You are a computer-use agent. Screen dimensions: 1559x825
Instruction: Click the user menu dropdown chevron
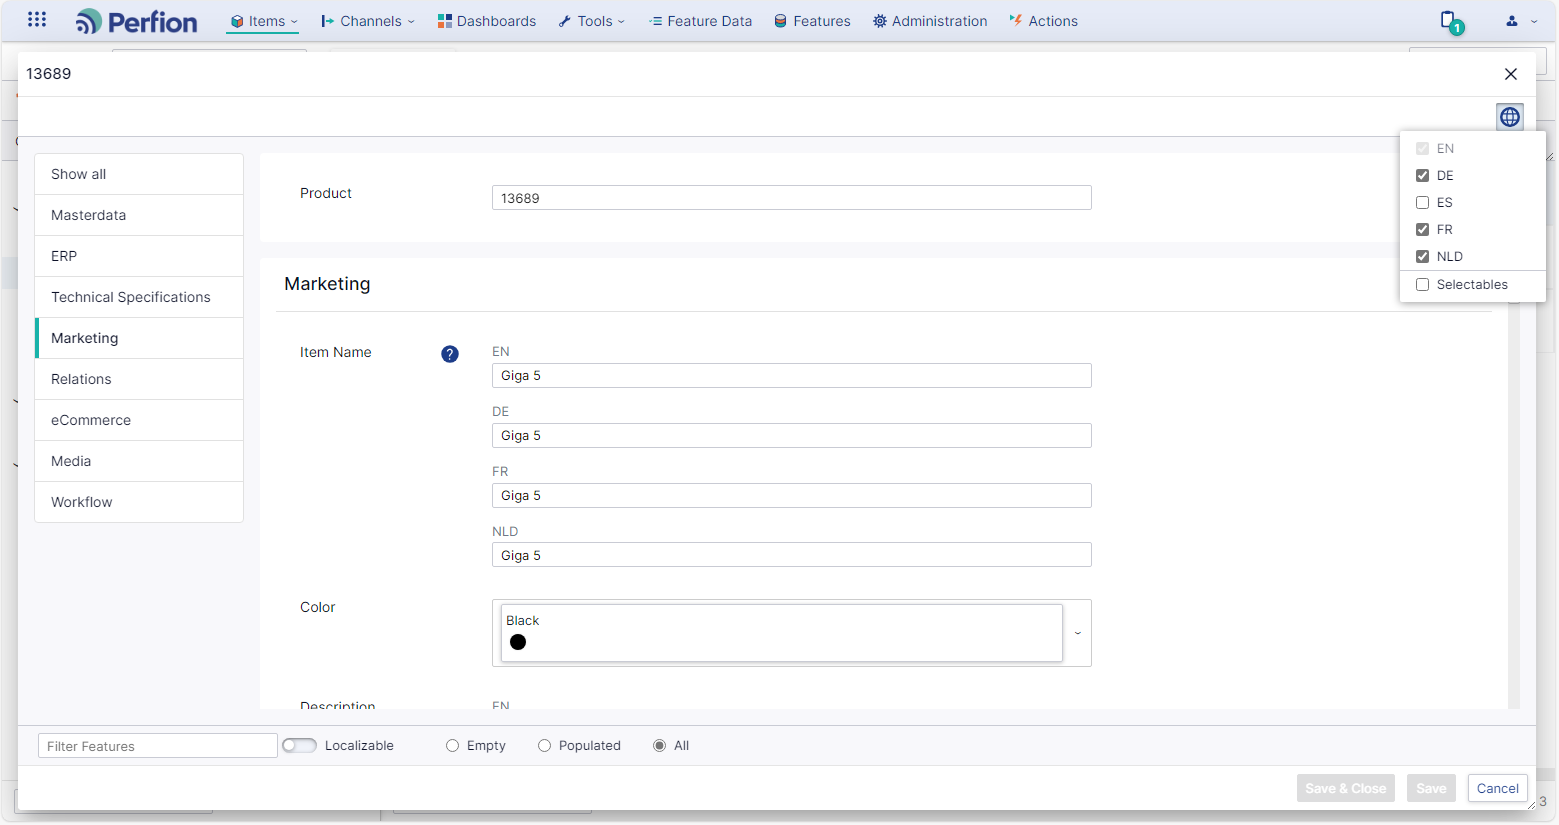point(1534,21)
